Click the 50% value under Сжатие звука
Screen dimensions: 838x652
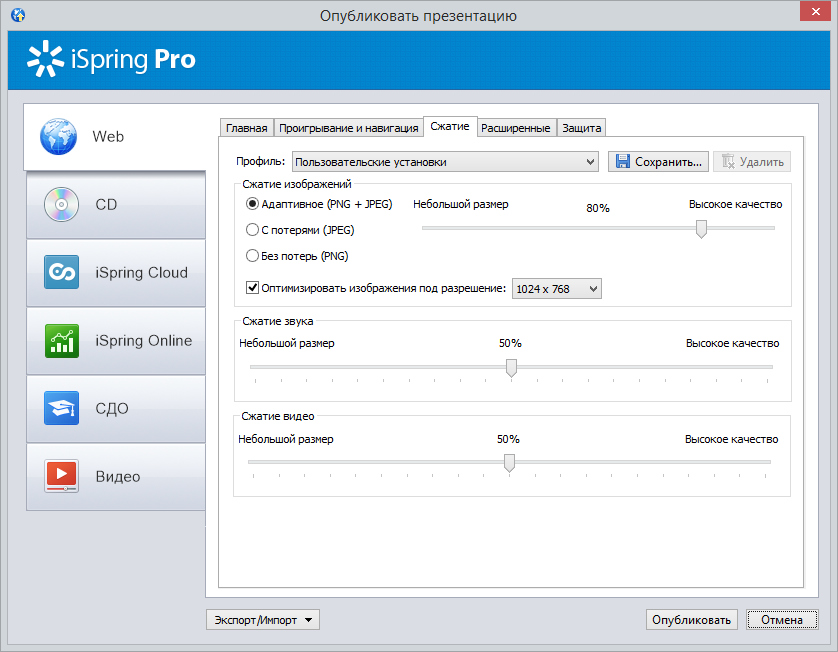point(510,343)
